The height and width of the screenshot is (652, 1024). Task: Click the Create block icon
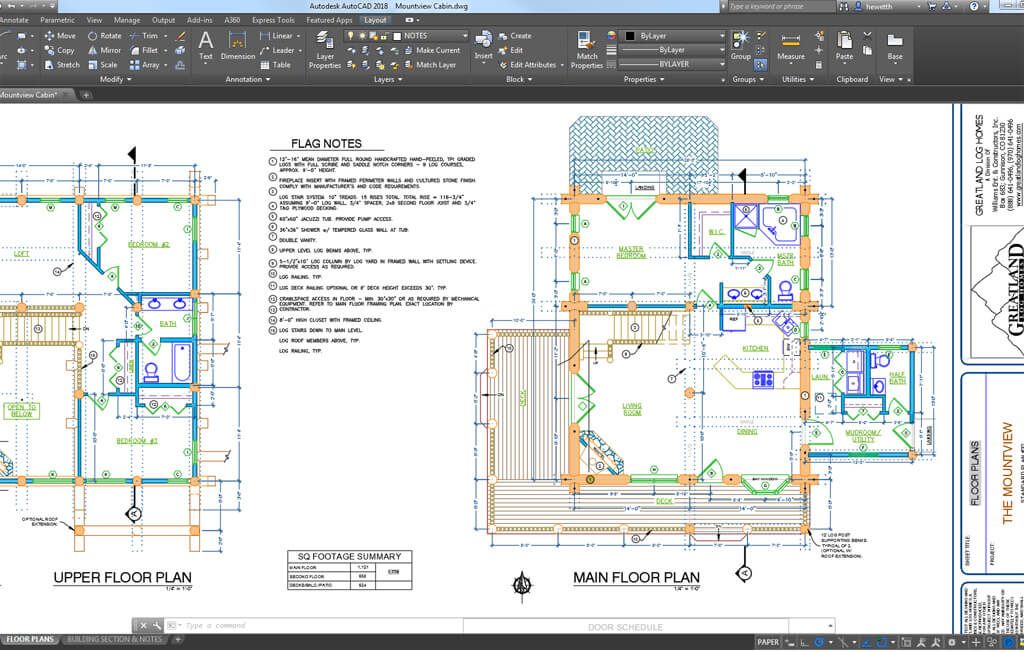pyautogui.click(x=515, y=36)
